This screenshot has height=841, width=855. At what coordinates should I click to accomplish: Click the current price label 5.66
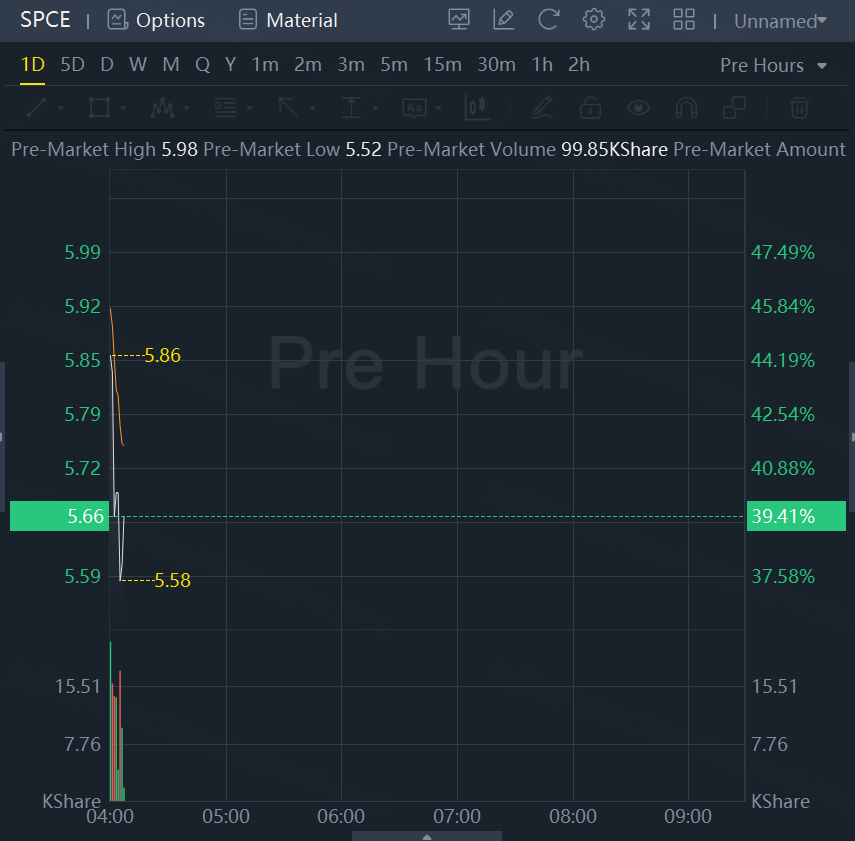point(59,516)
